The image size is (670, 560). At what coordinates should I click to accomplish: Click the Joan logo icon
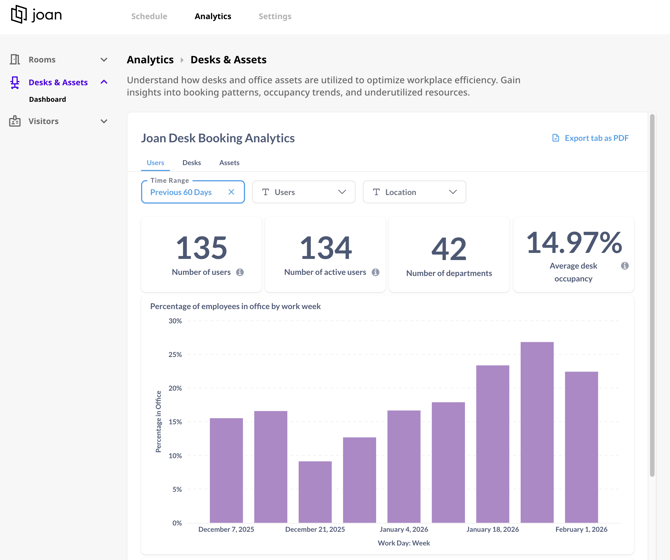[x=18, y=15]
